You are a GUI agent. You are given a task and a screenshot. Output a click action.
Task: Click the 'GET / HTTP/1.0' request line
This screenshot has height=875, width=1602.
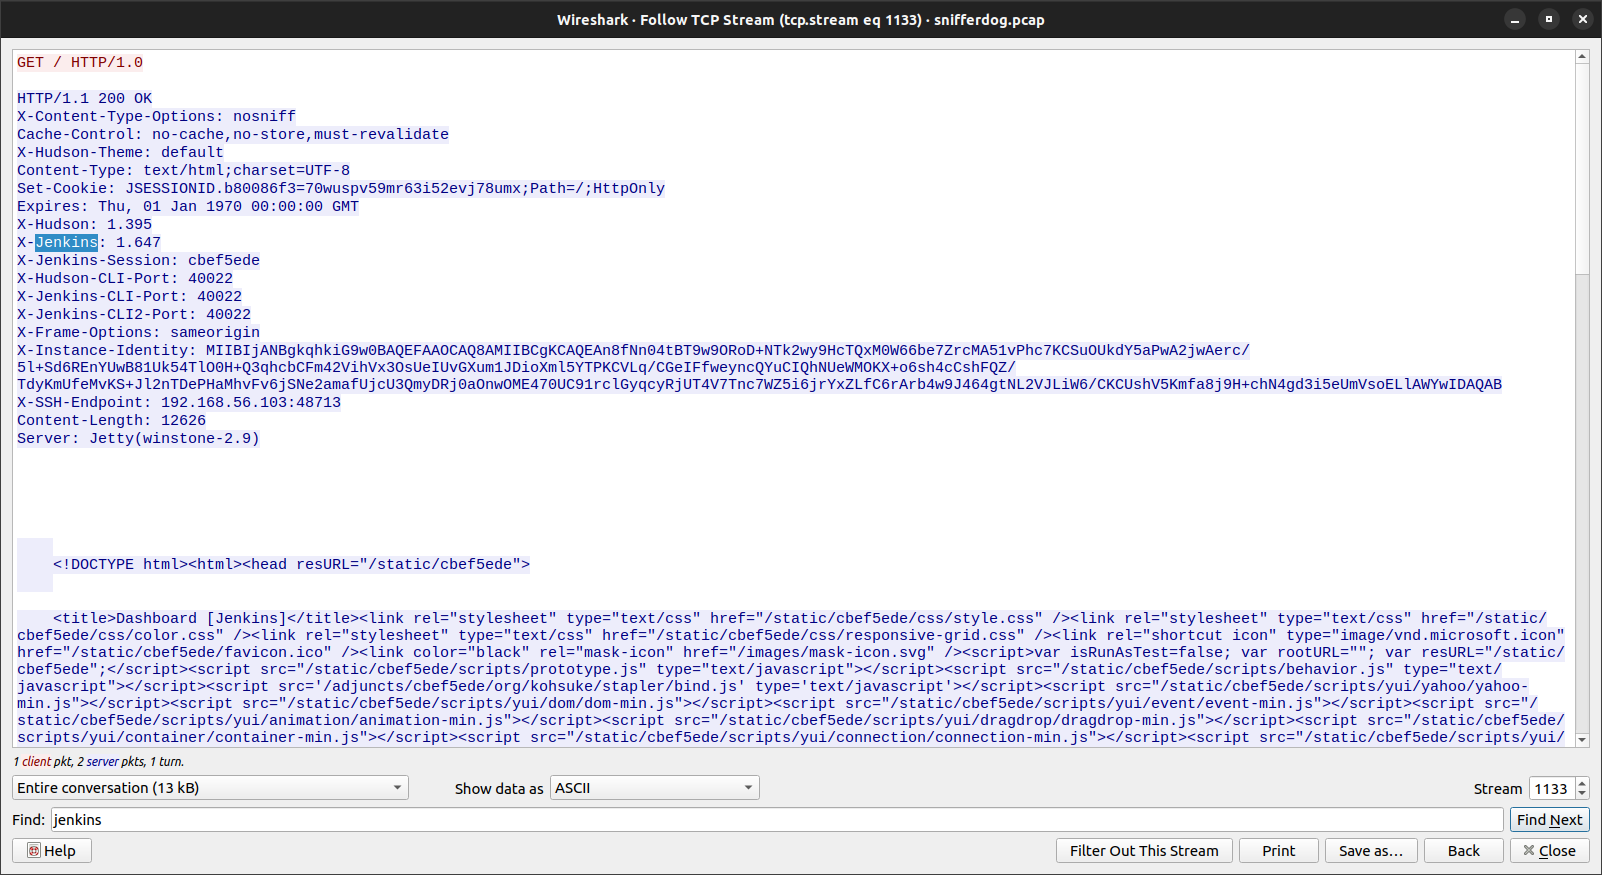coord(80,62)
